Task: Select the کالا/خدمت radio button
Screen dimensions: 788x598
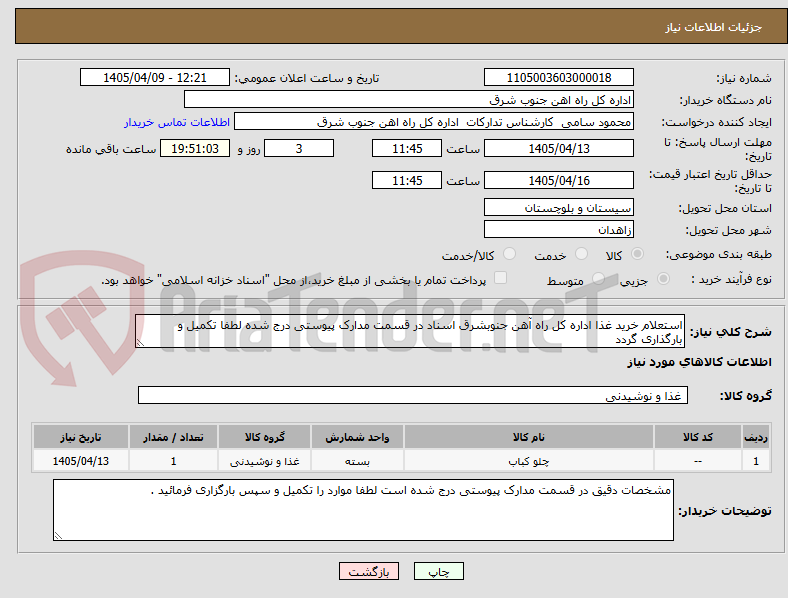Action: pyautogui.click(x=510, y=254)
